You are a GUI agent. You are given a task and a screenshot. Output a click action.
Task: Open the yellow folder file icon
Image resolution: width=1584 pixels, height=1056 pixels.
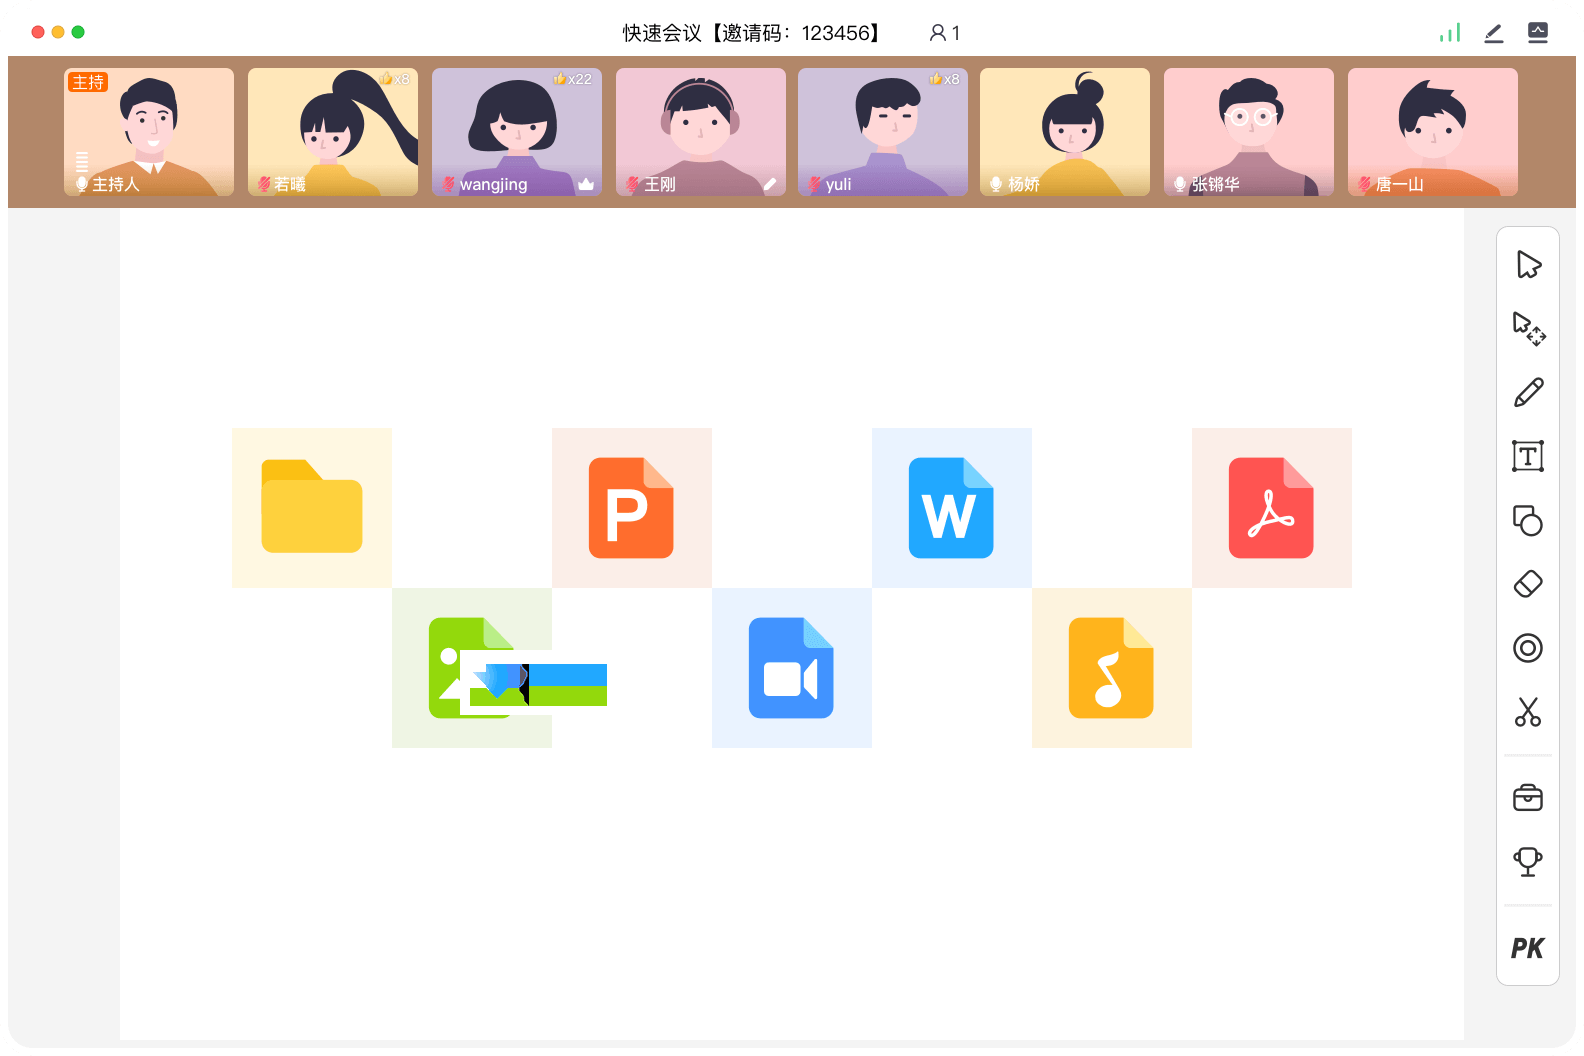(x=312, y=507)
